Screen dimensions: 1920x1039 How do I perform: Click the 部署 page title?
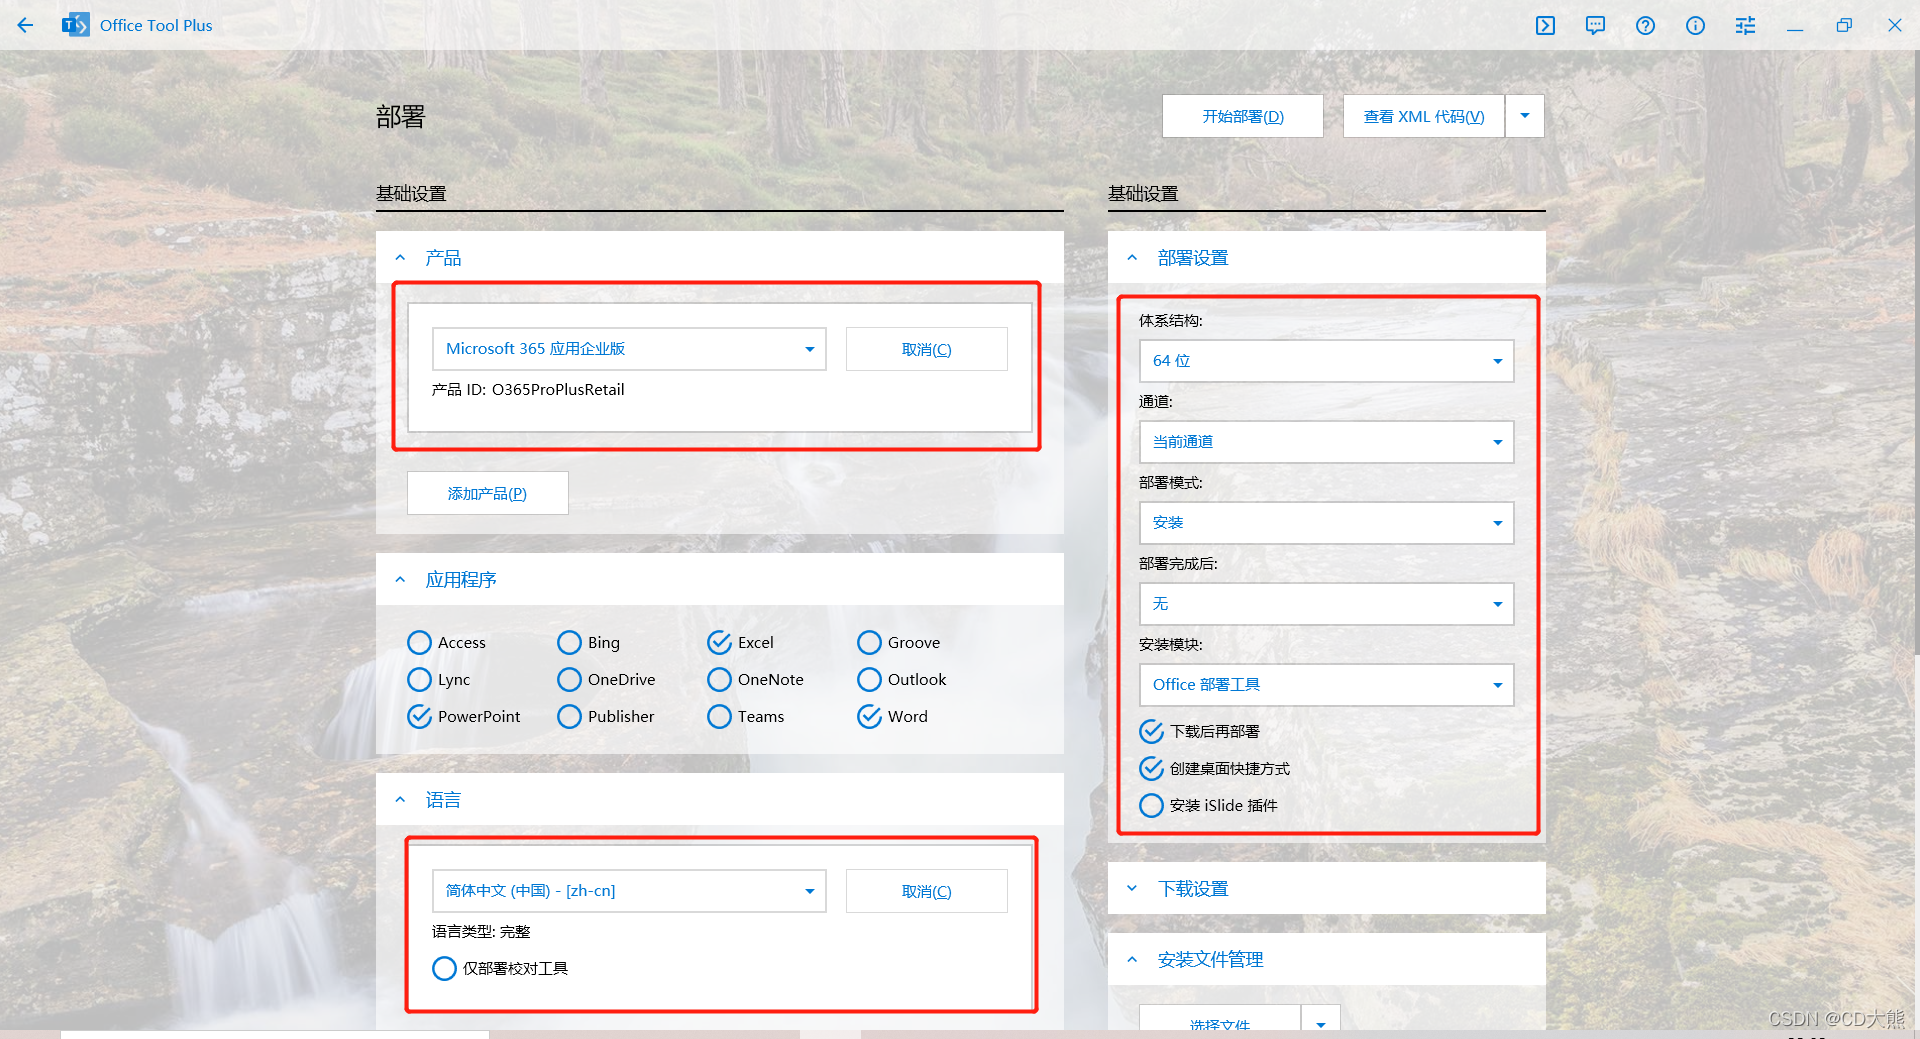pos(401,117)
